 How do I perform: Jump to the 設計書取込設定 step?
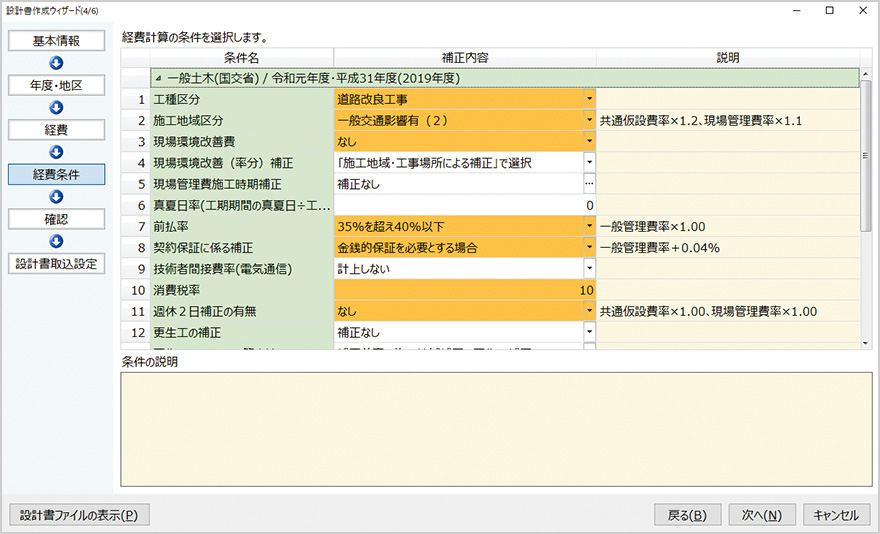(55, 263)
